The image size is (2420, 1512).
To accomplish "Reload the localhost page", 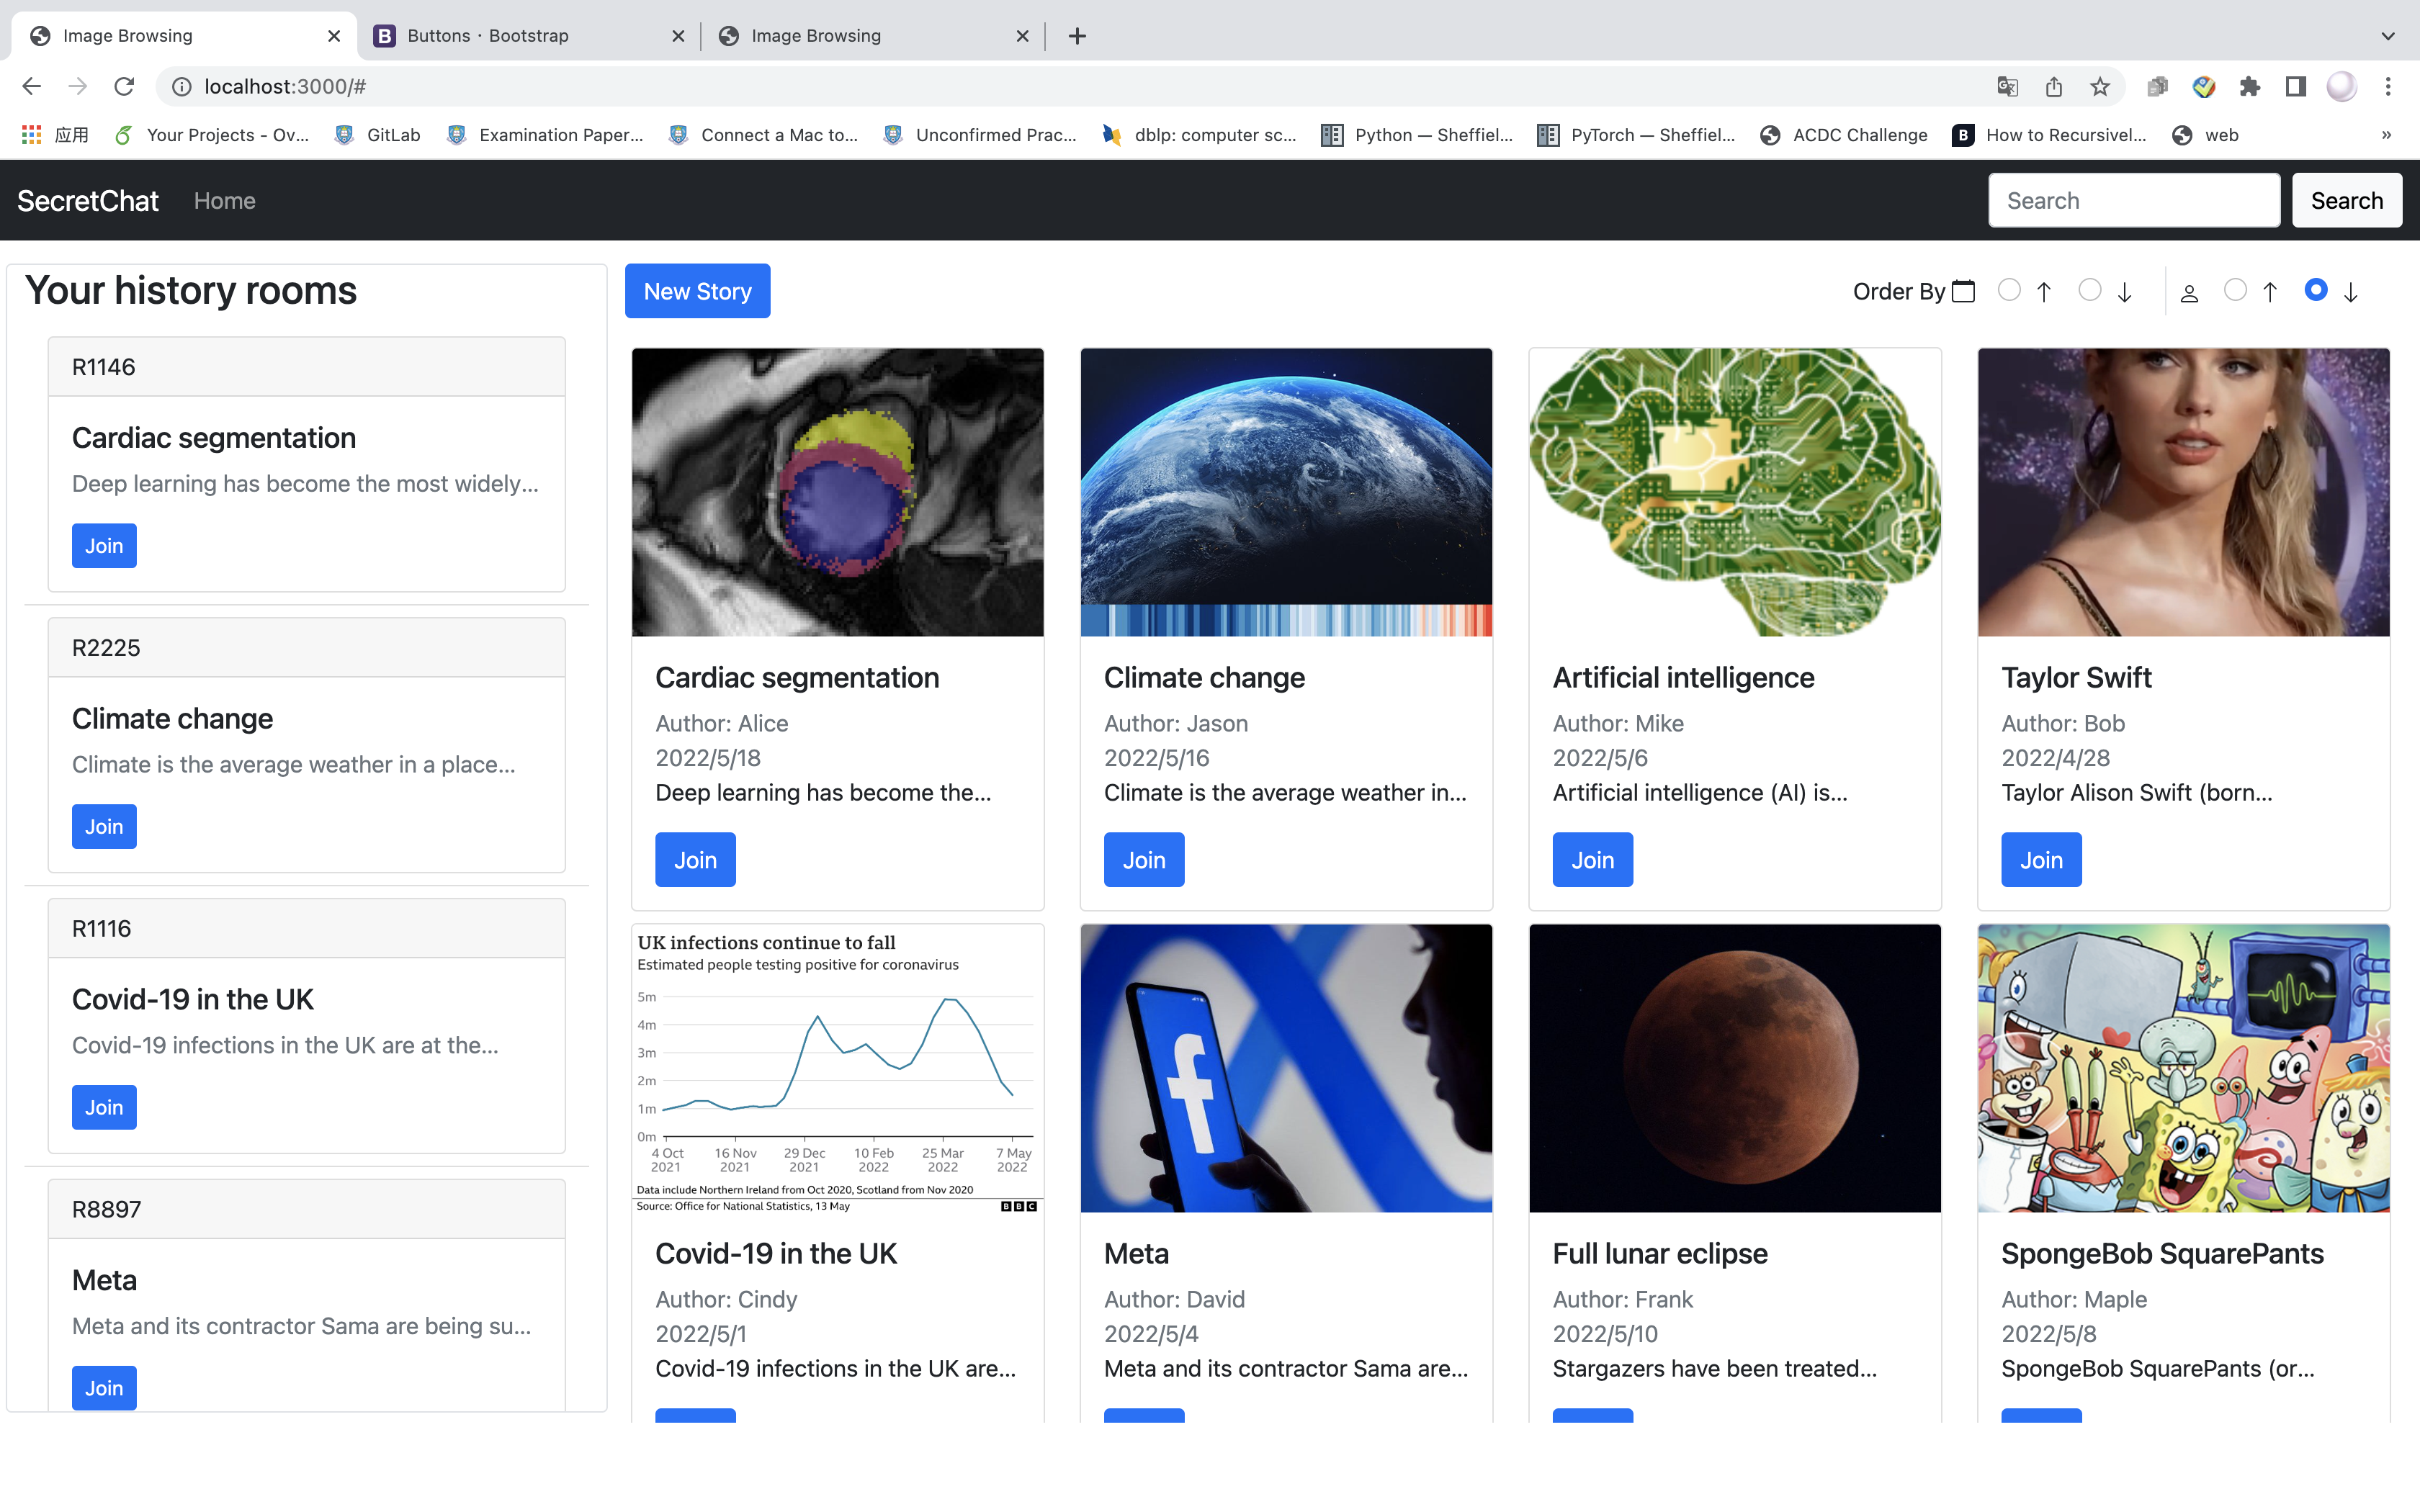I will (x=124, y=87).
